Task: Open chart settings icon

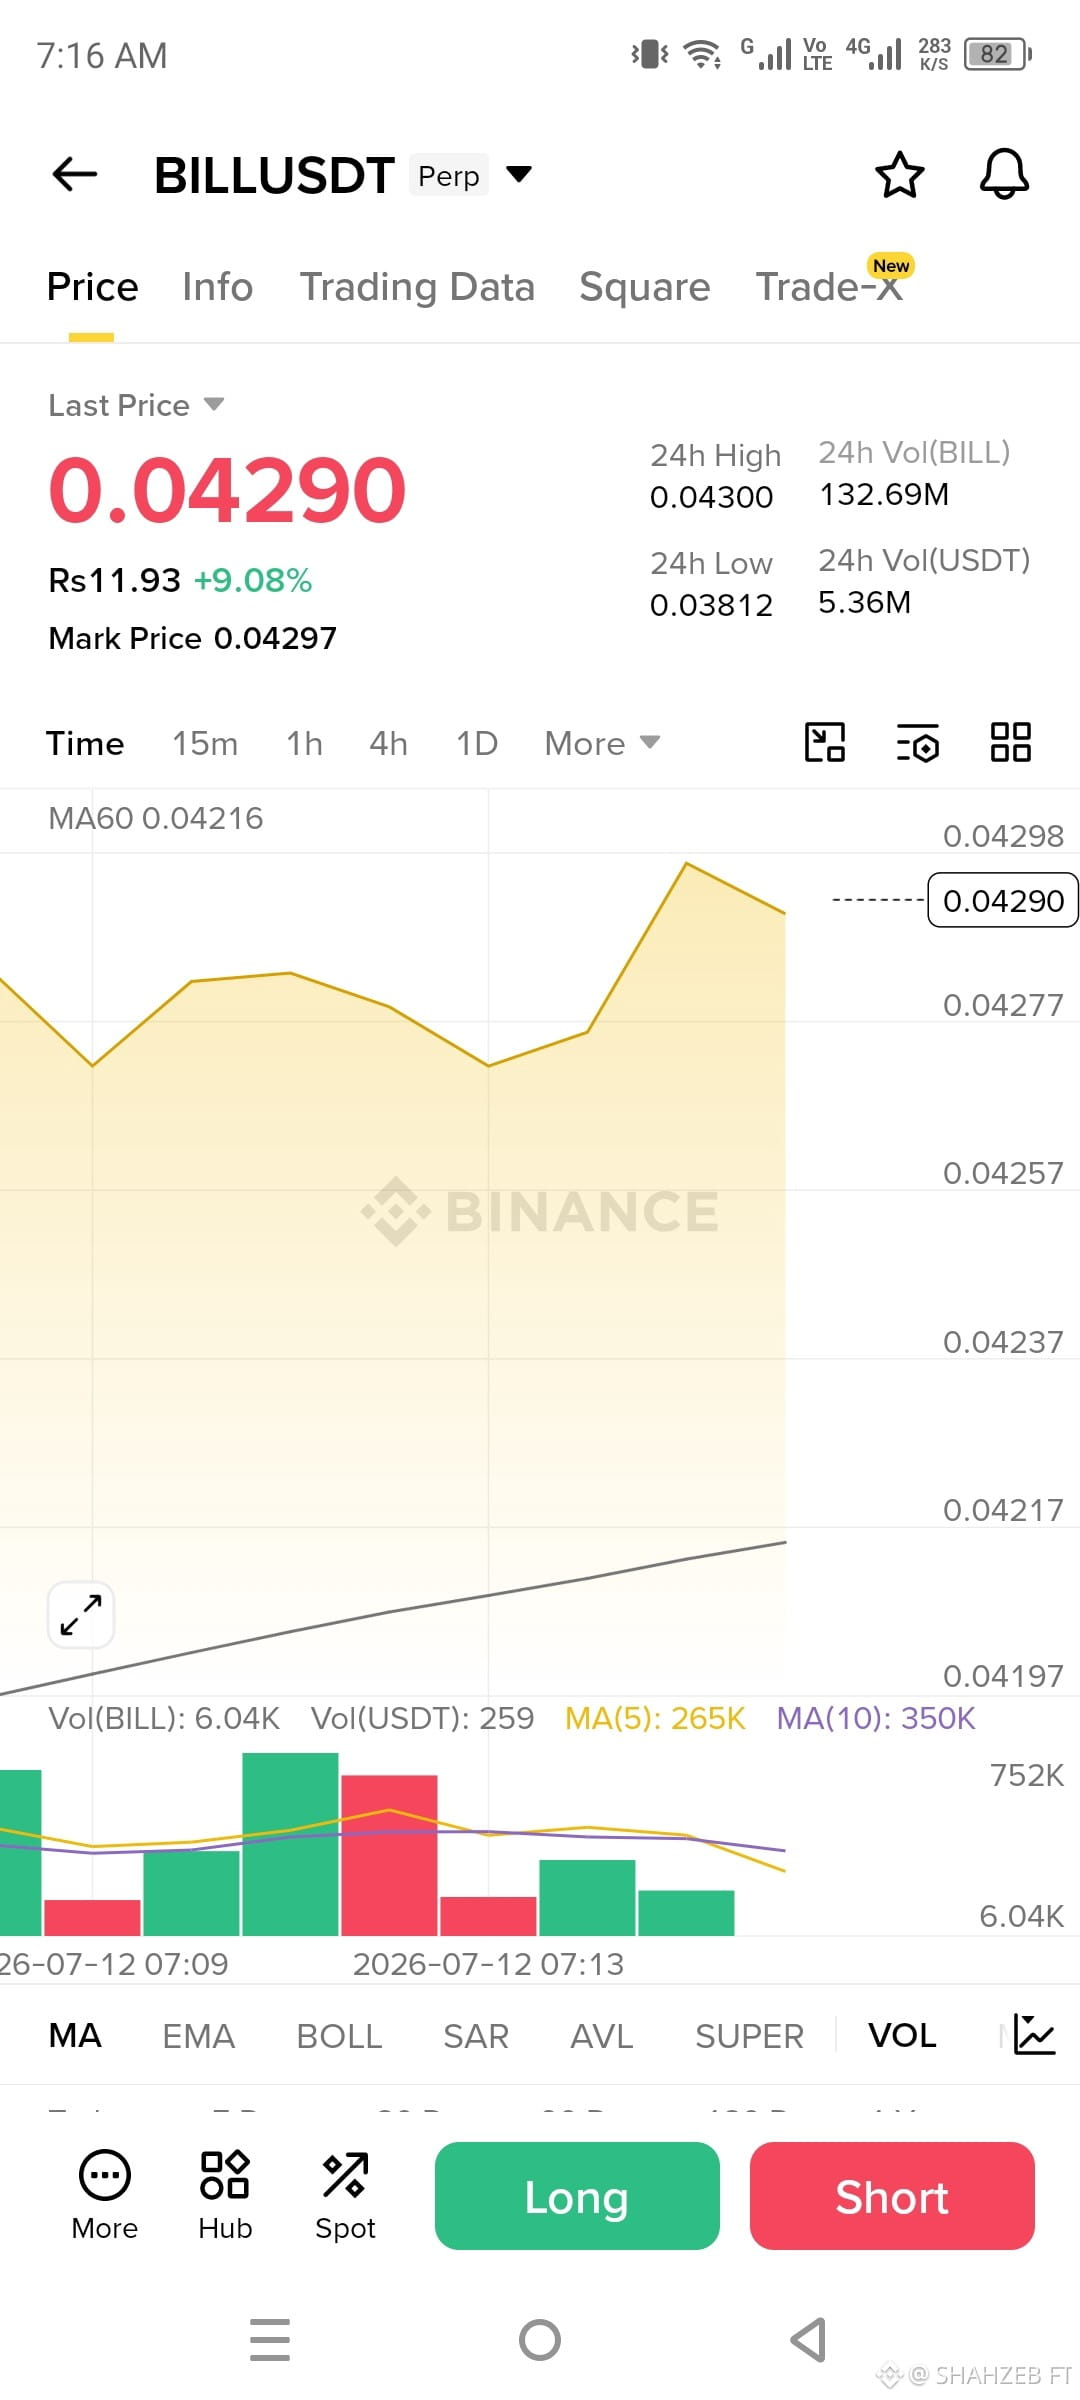Action: point(917,743)
